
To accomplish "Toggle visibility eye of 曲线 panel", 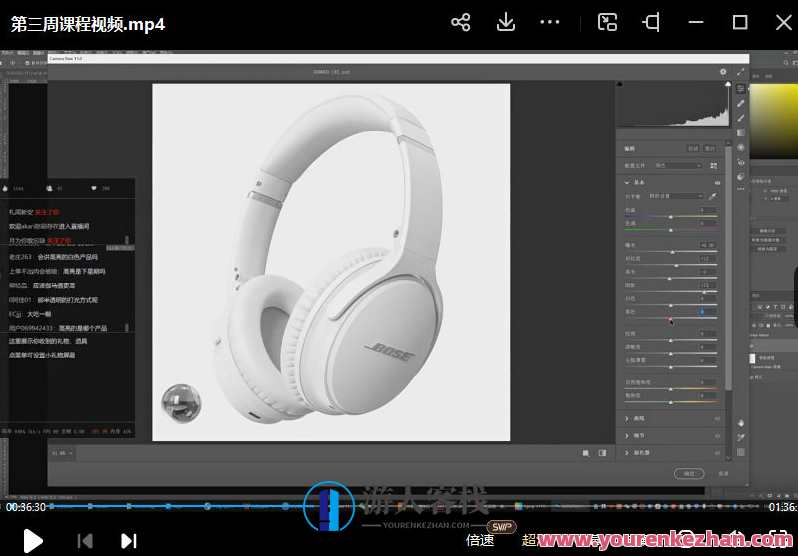I will click(717, 419).
